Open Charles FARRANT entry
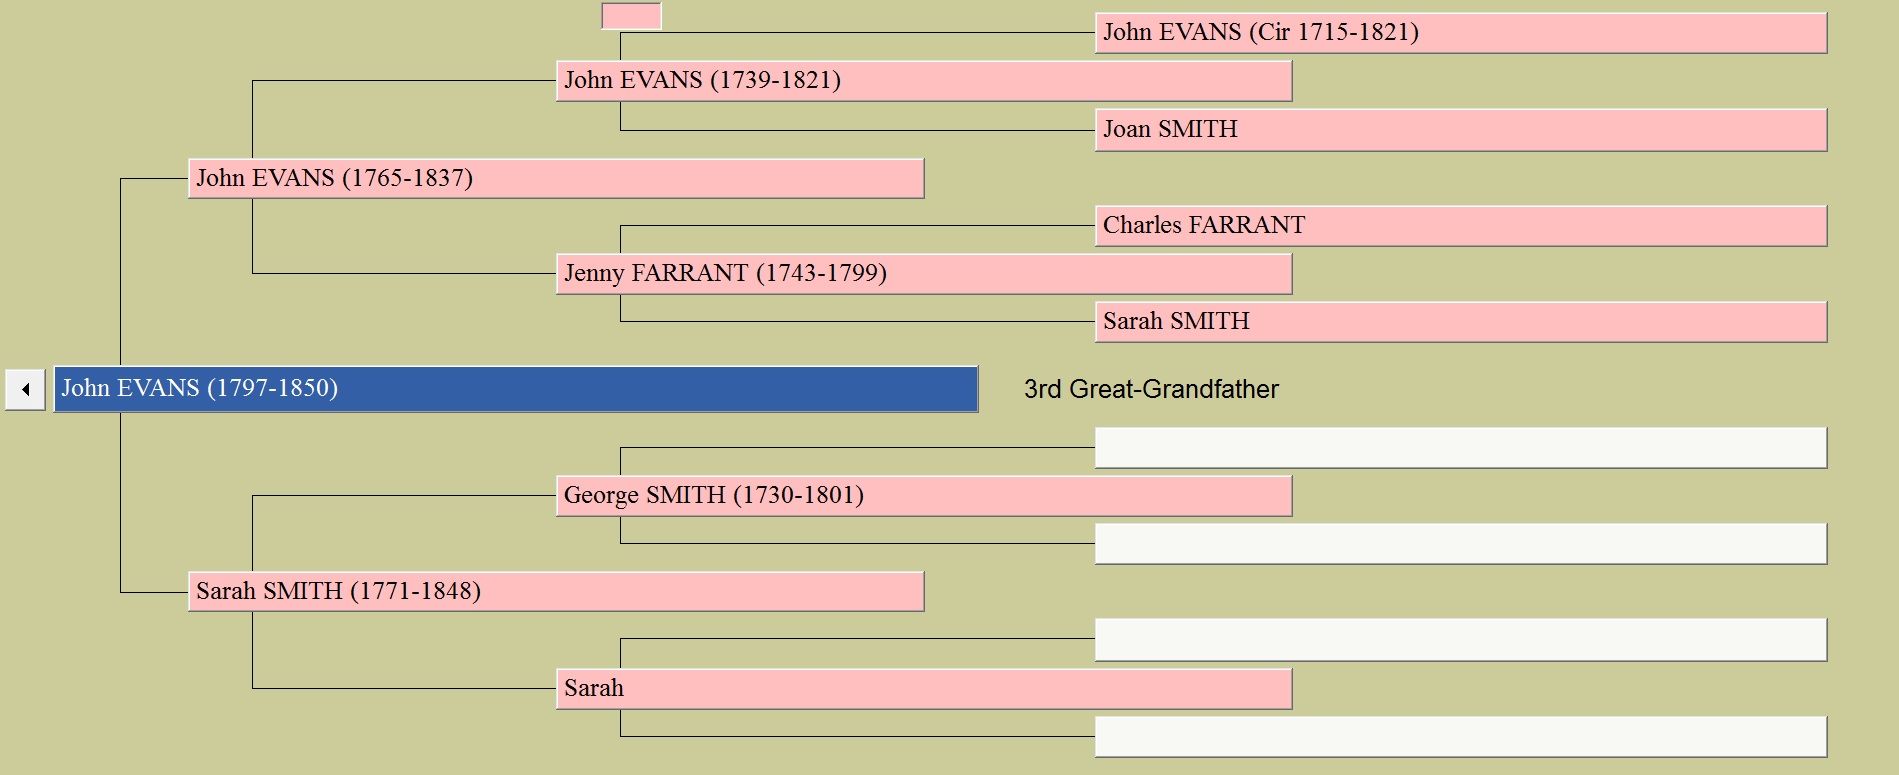The height and width of the screenshot is (775, 1899). point(1461,226)
